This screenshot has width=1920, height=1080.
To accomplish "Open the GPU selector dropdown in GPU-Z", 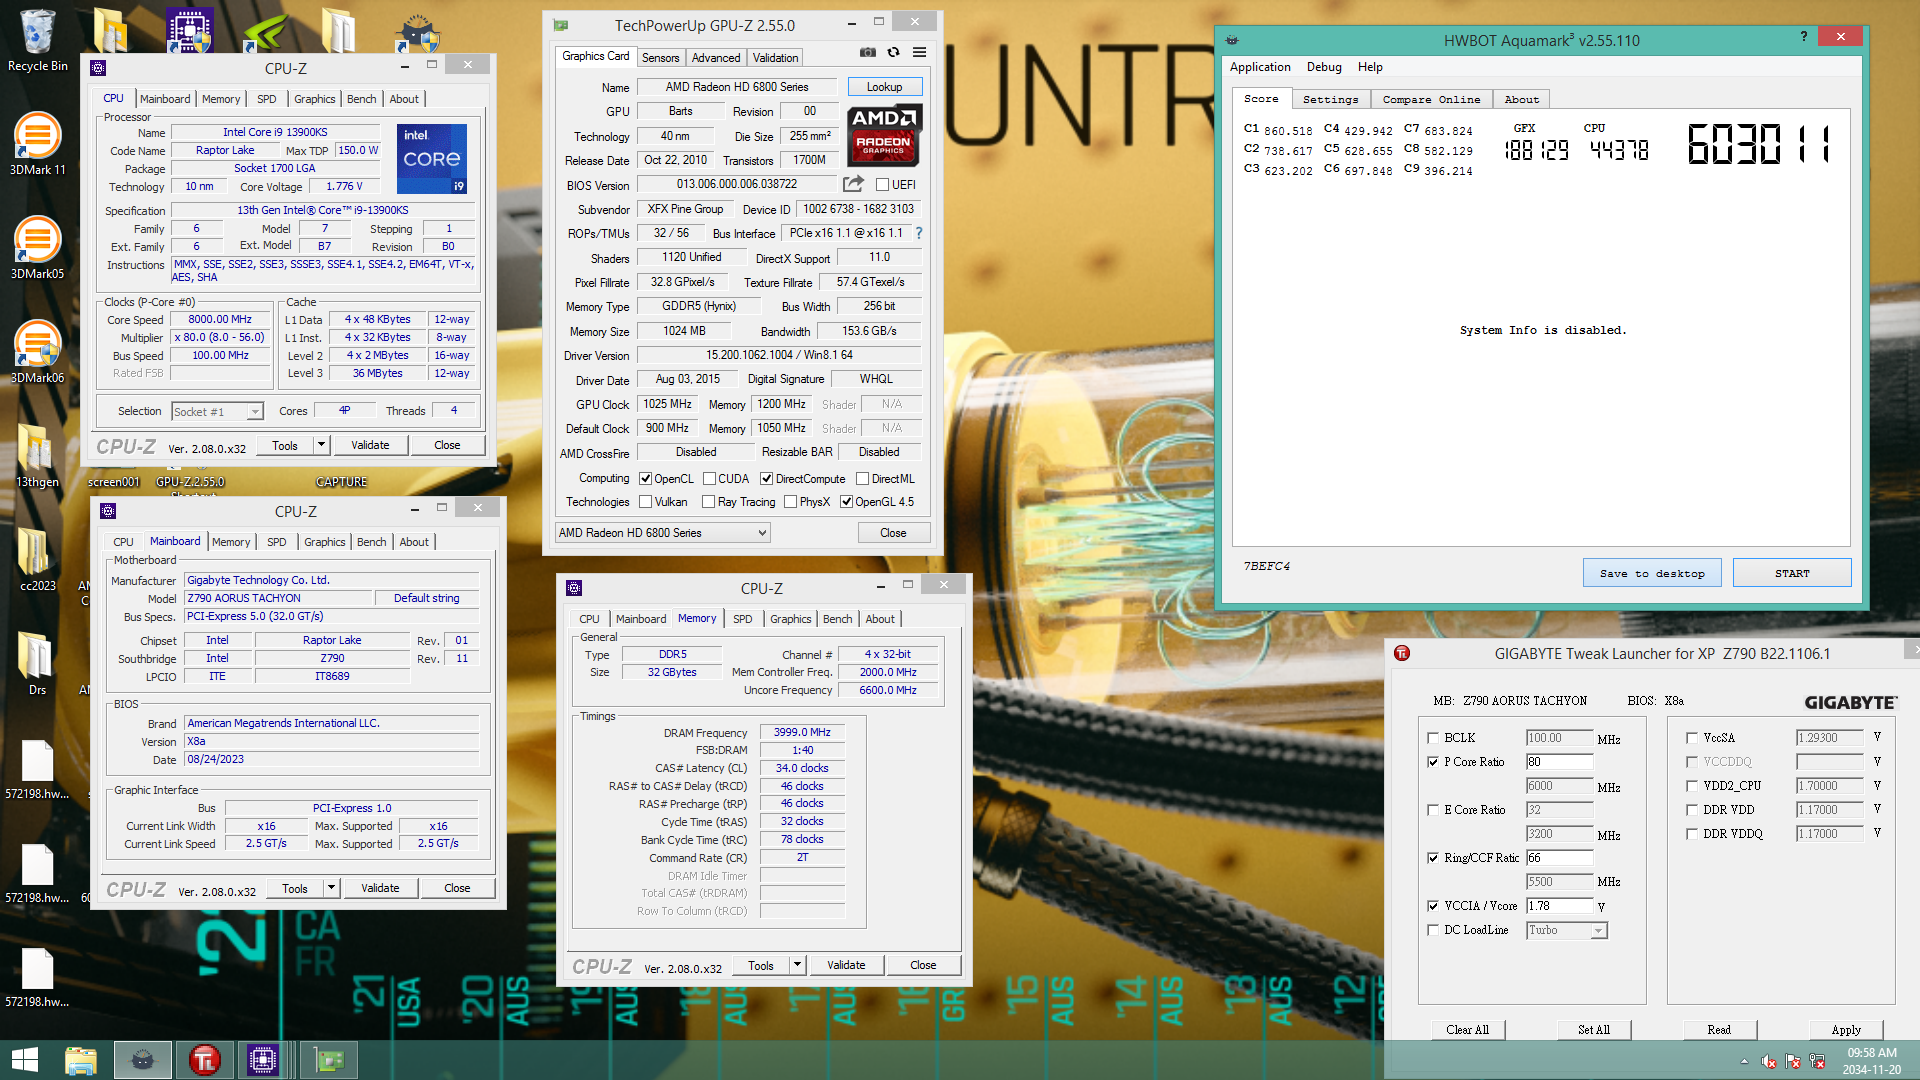I will (662, 533).
